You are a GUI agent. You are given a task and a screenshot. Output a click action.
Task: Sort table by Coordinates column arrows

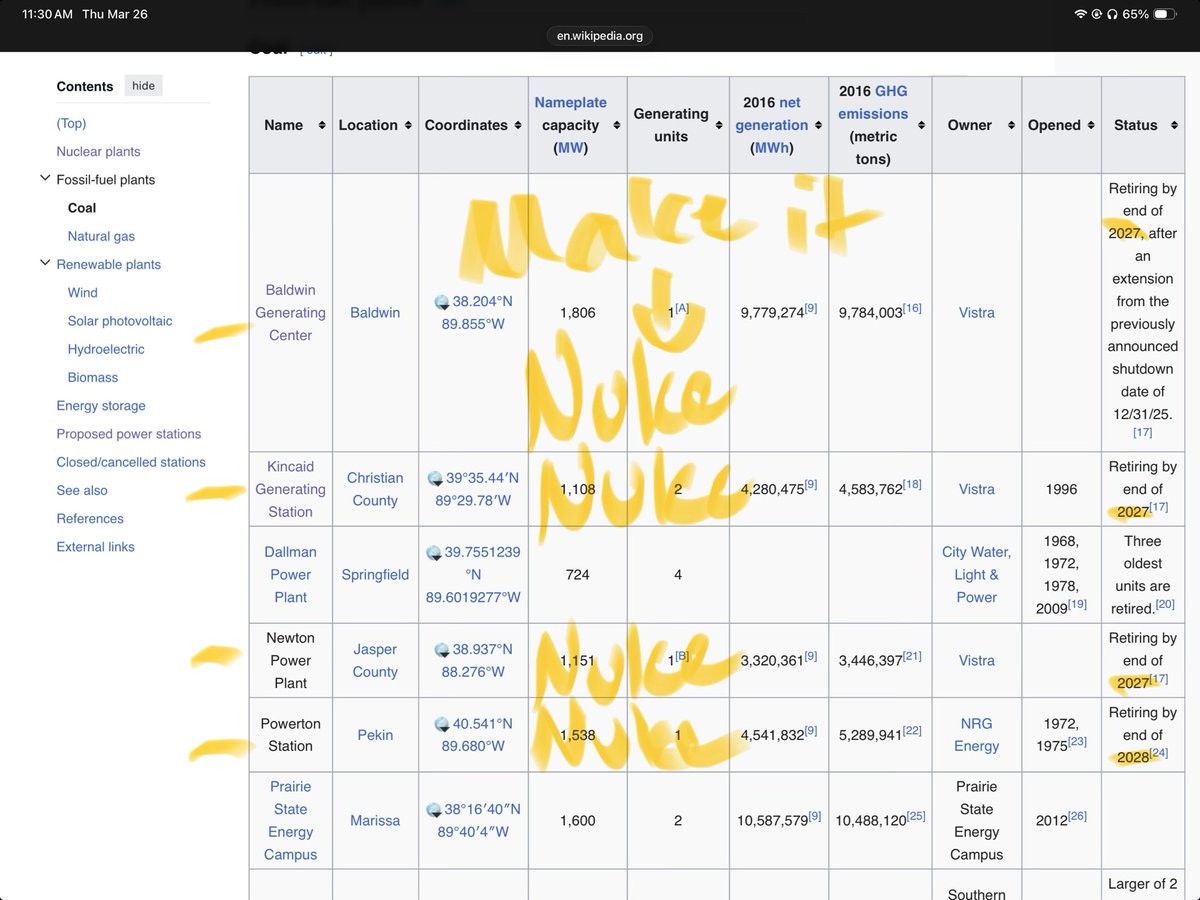point(517,125)
